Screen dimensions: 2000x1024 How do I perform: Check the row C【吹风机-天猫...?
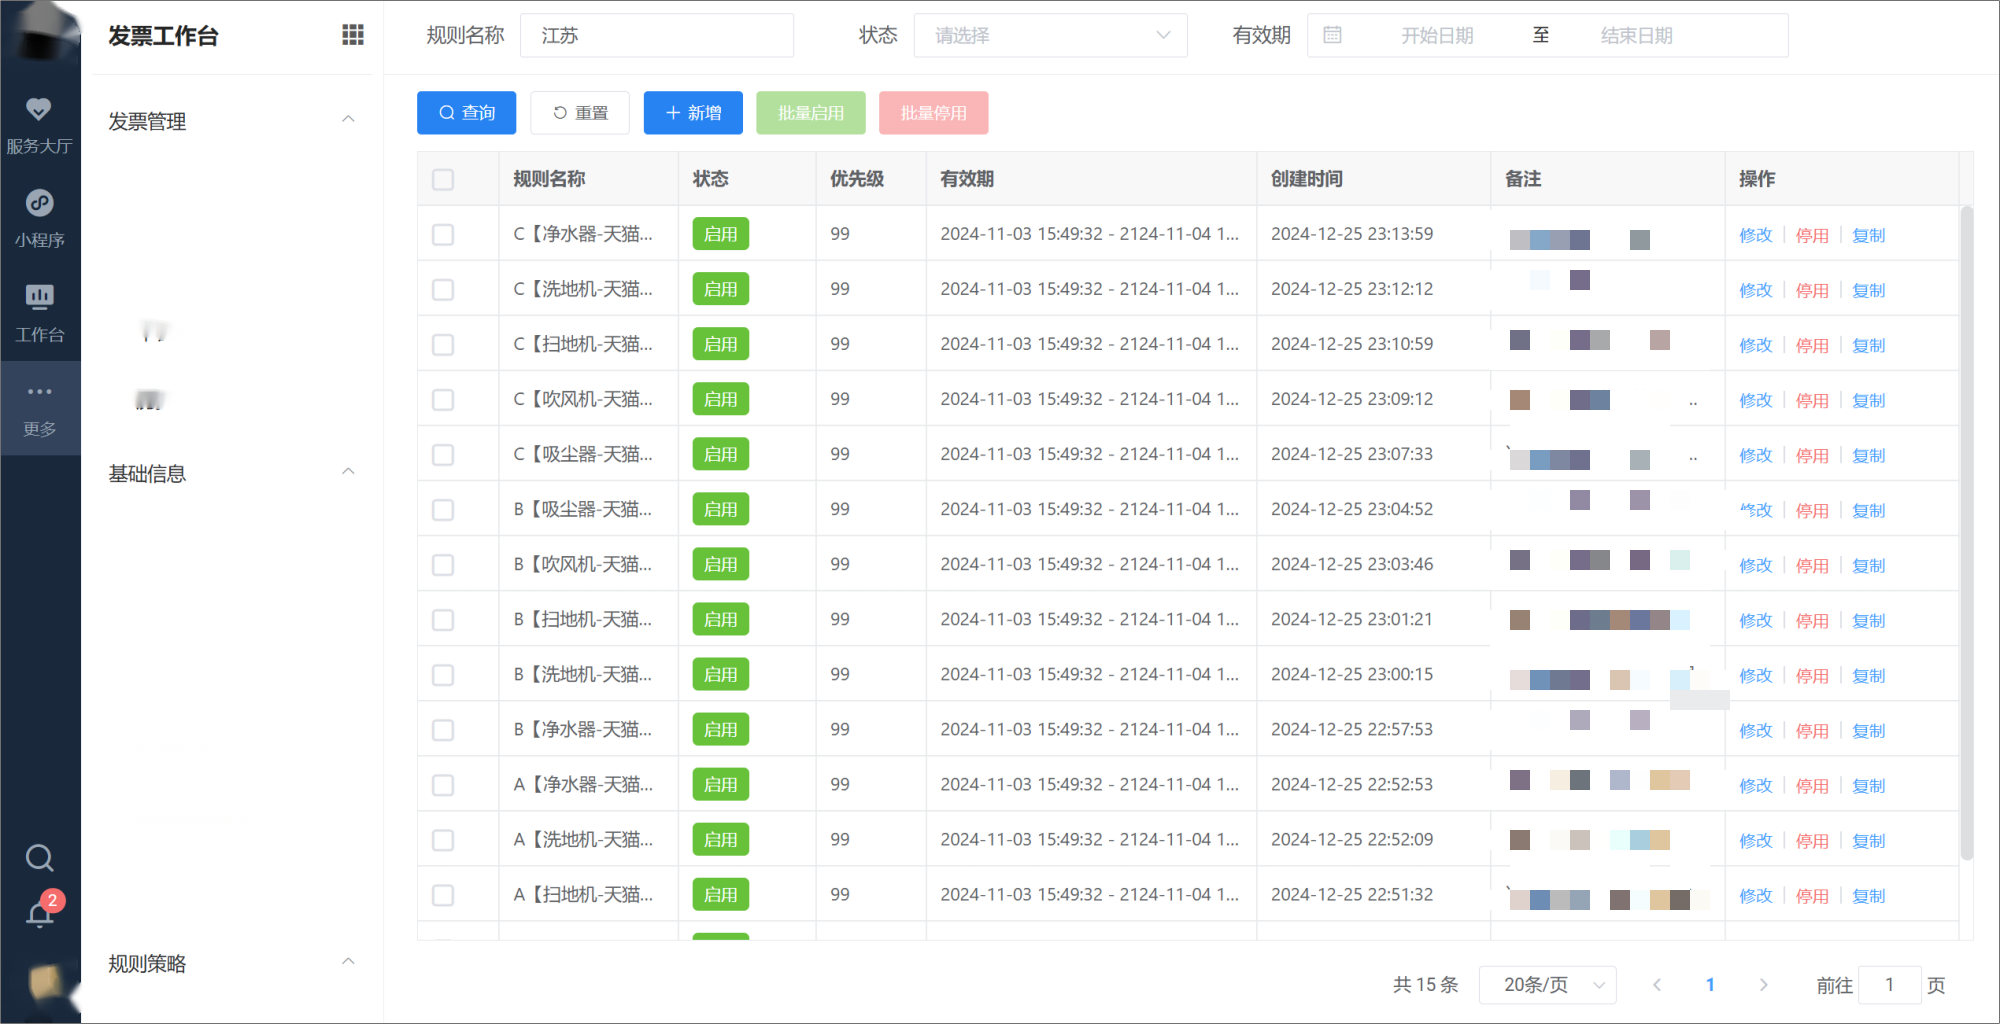443,400
